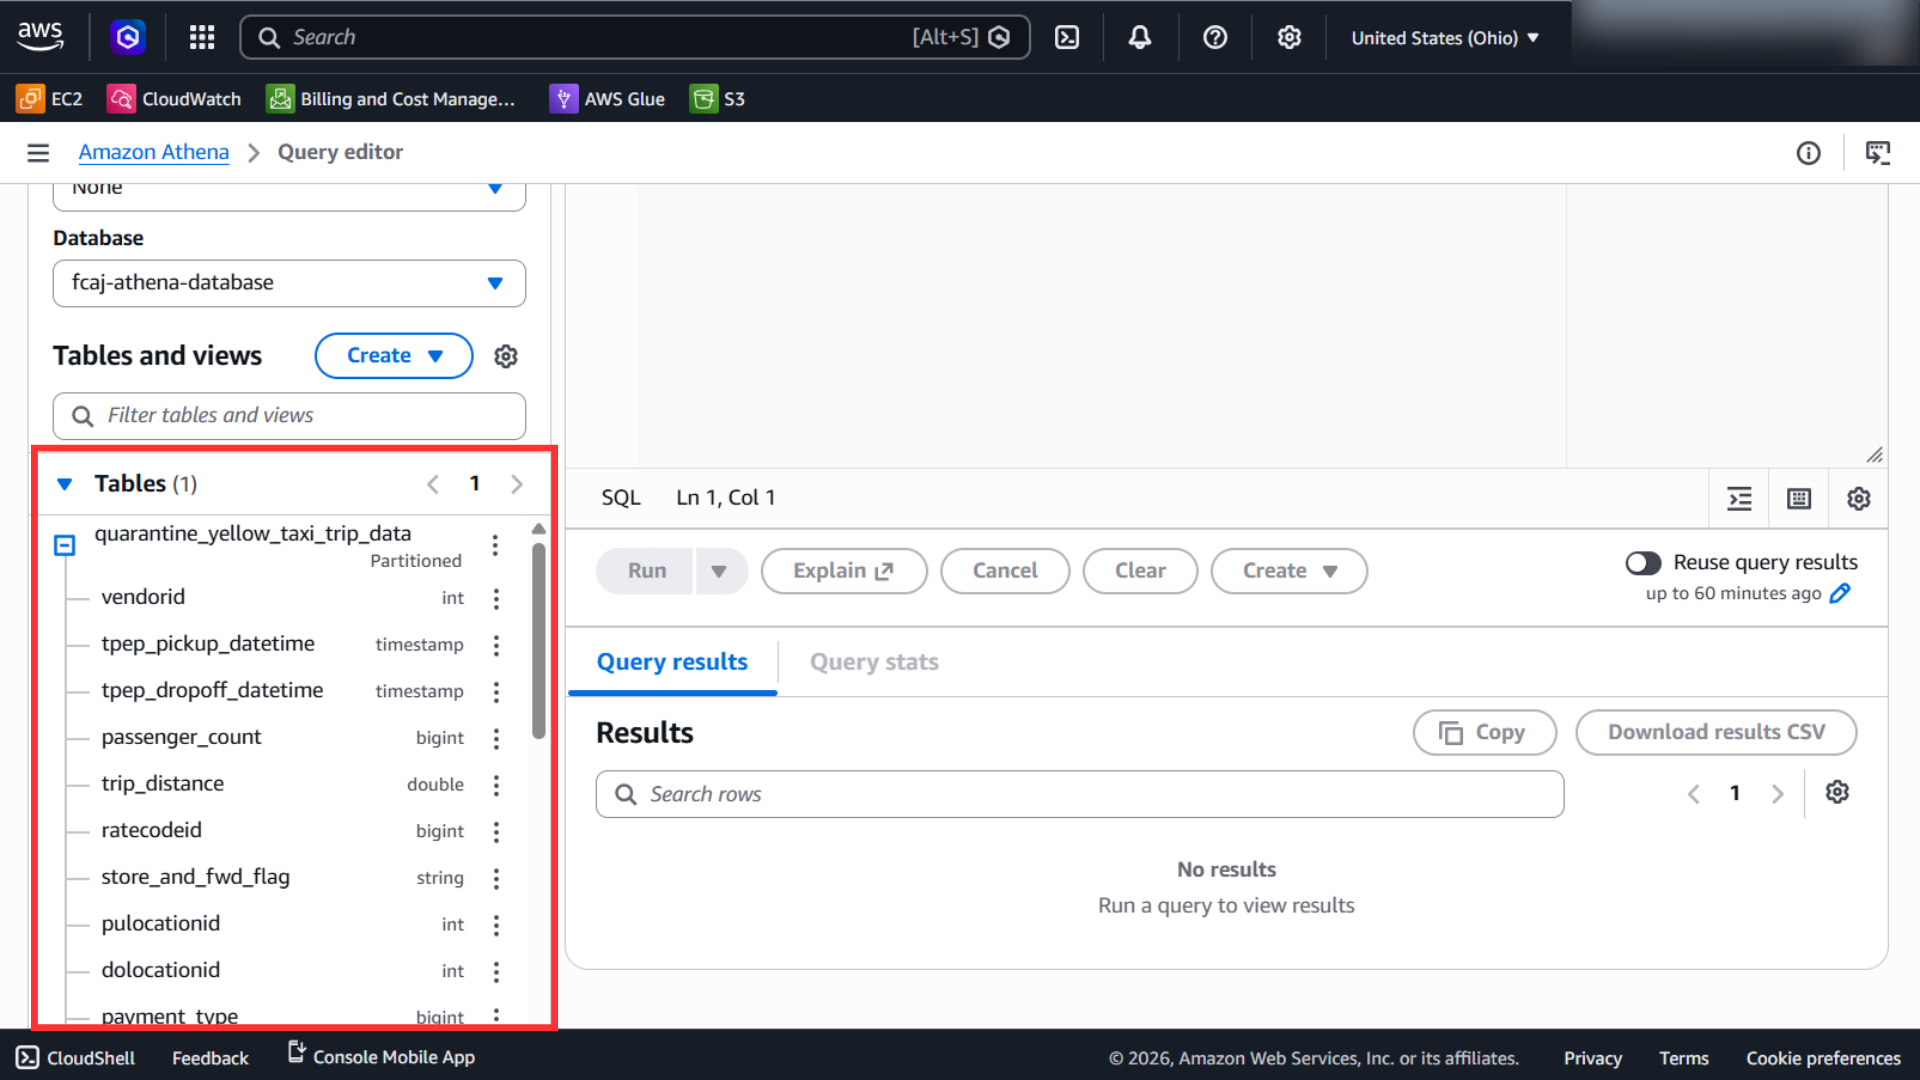Open the services grid menu icon

202,37
